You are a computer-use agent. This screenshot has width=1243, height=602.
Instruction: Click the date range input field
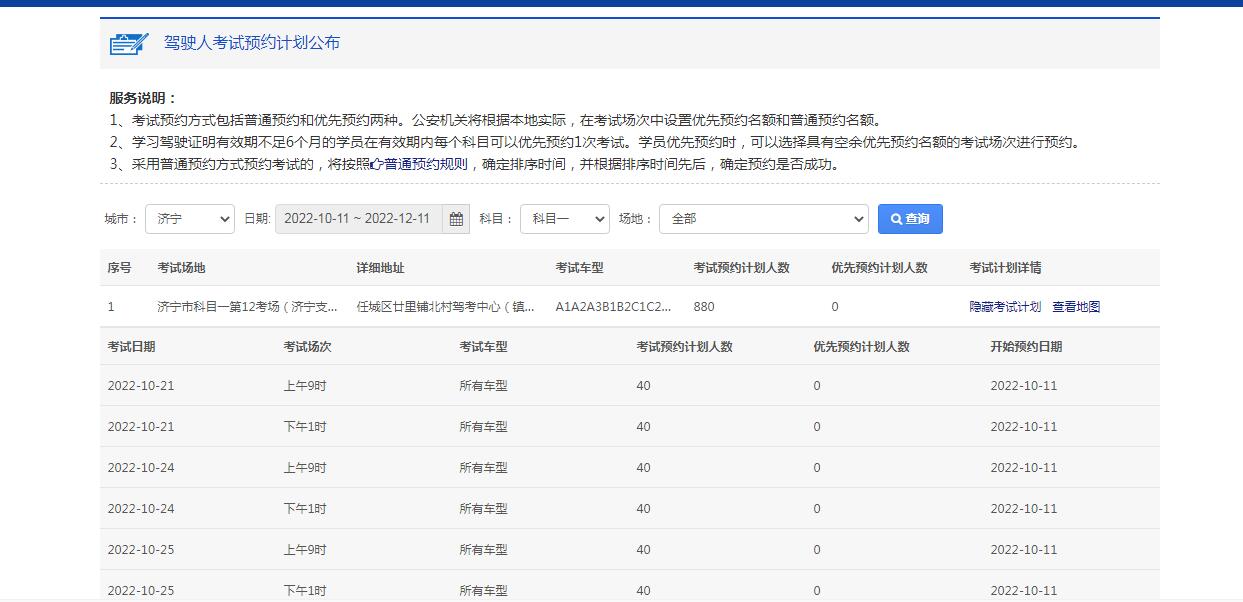coord(360,218)
